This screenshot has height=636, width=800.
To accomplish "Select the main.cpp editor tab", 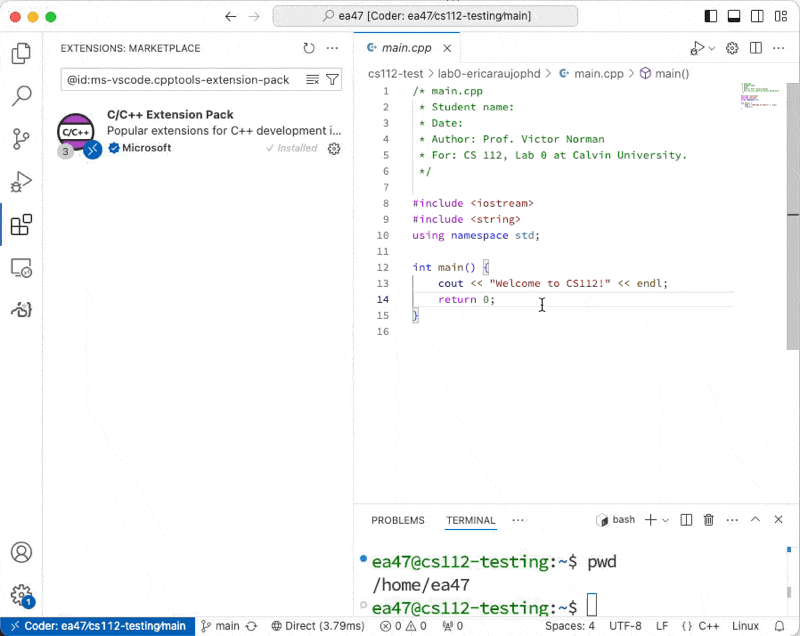I will tap(407, 46).
